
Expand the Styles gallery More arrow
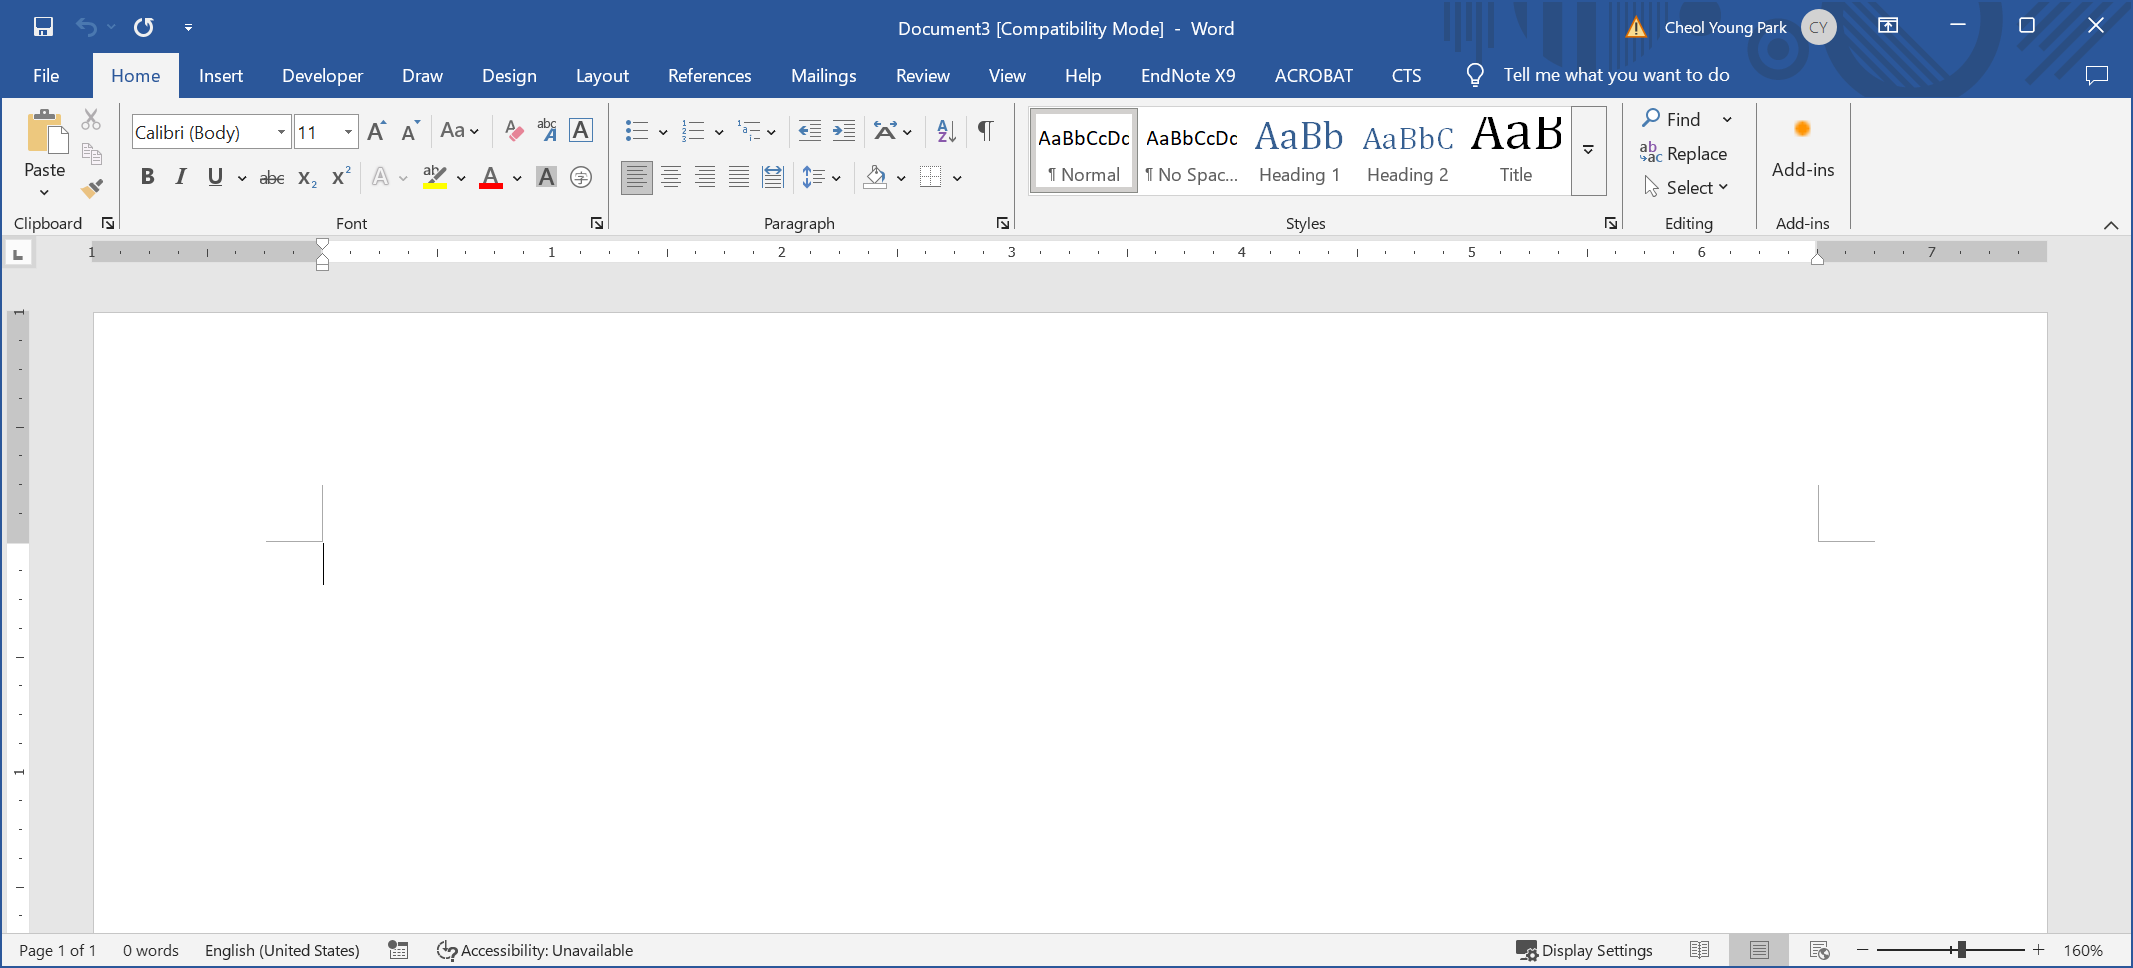click(x=1588, y=150)
